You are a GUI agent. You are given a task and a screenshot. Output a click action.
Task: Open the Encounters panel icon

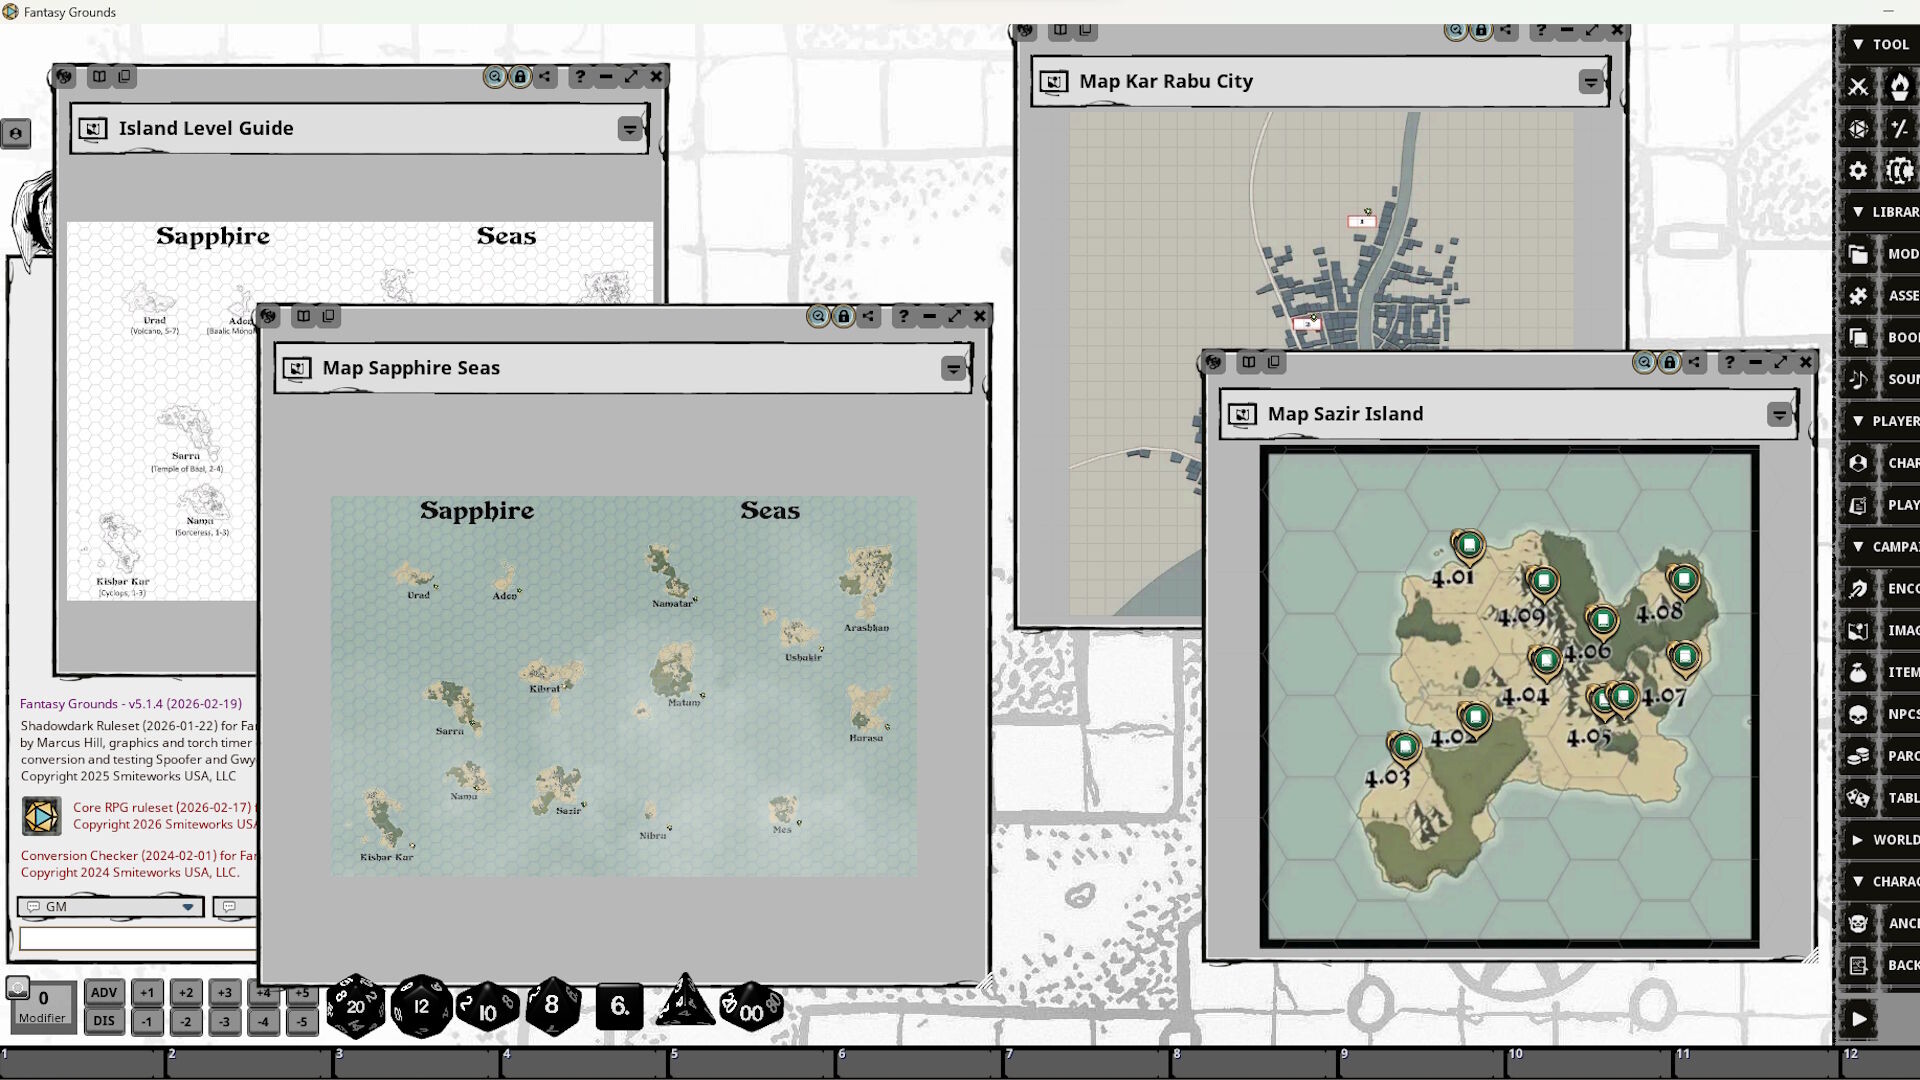[1859, 588]
